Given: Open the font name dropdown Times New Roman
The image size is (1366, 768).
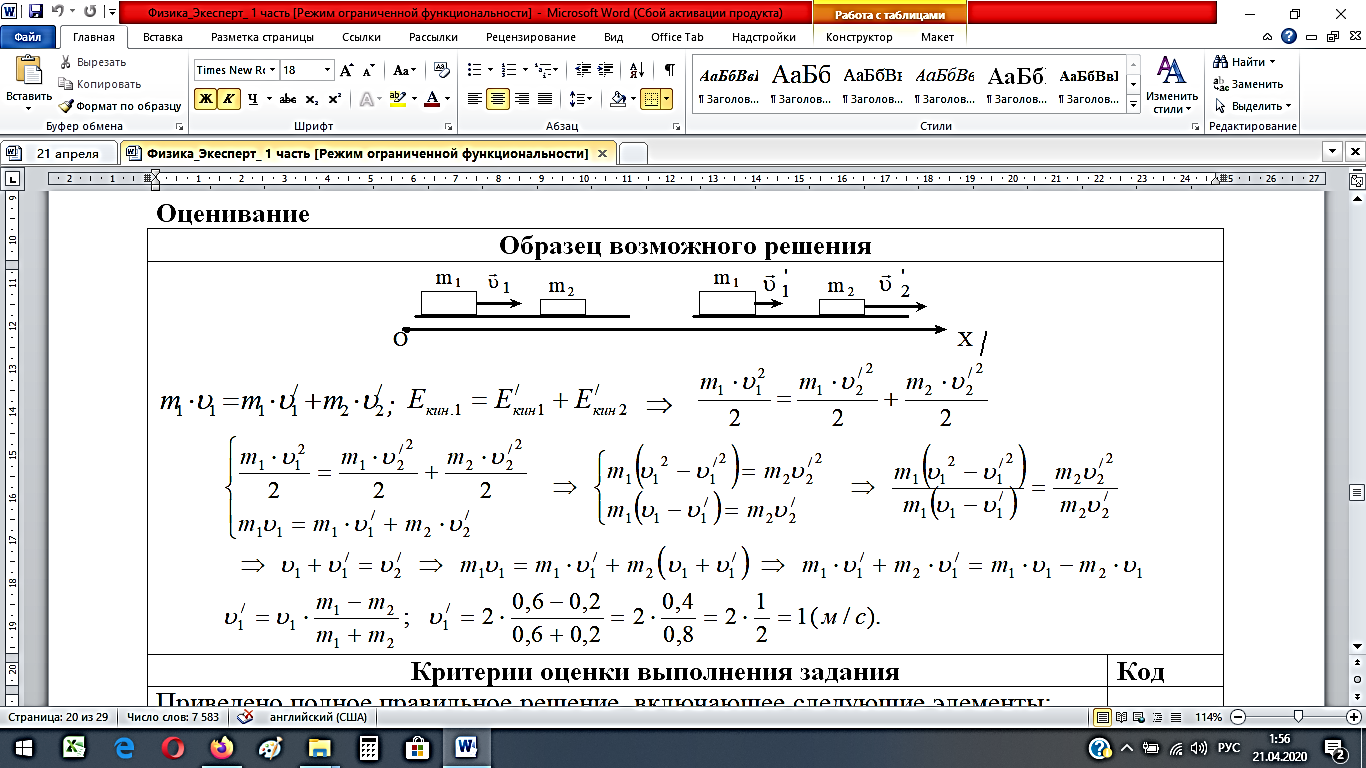Looking at the screenshot, I should click(x=272, y=70).
